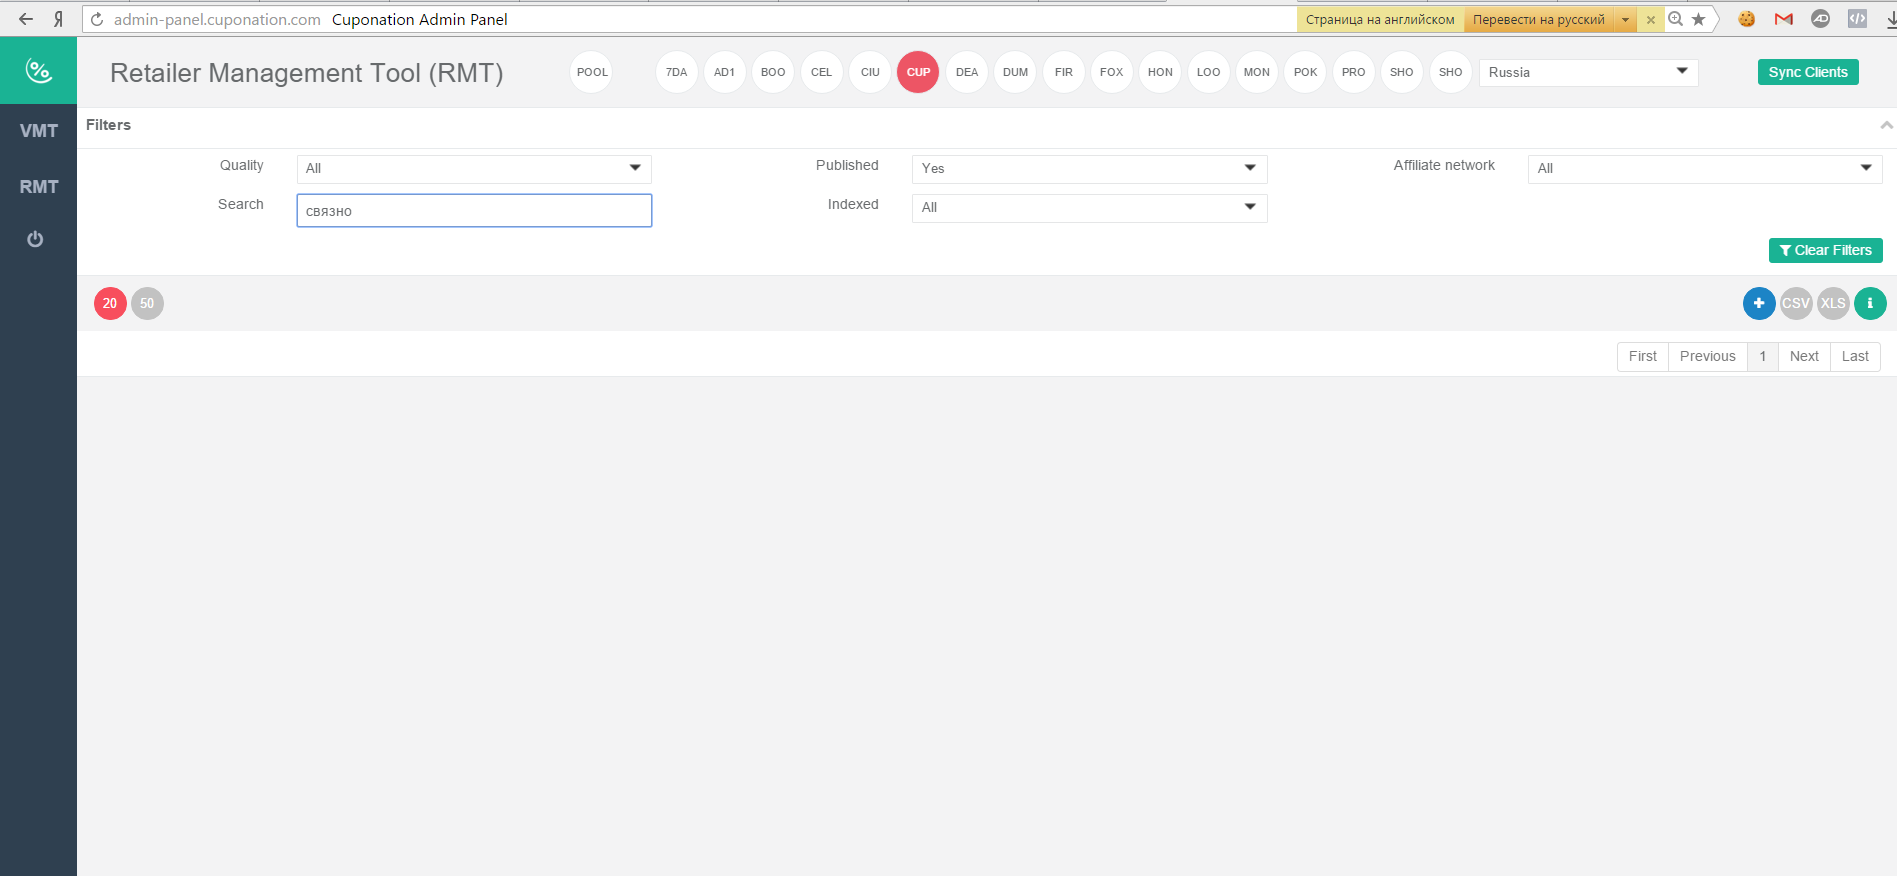Select the MON client circle

coord(1257,72)
